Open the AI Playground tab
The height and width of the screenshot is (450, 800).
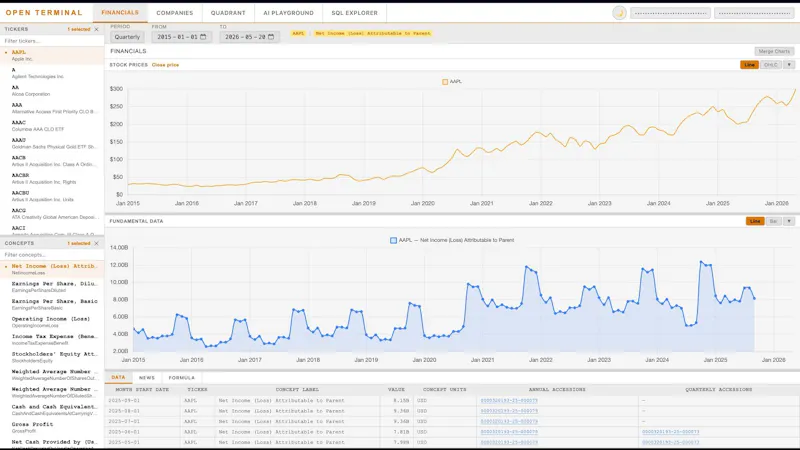point(288,13)
